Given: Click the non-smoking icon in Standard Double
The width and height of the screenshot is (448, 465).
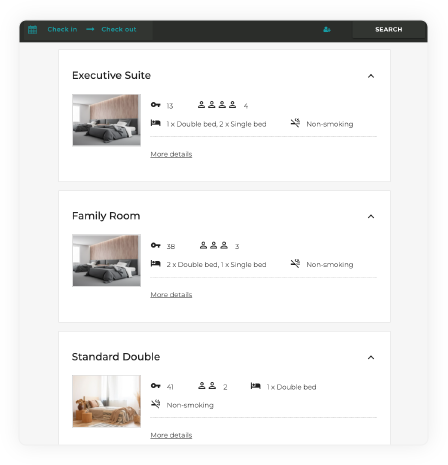Looking at the screenshot, I should (x=156, y=404).
